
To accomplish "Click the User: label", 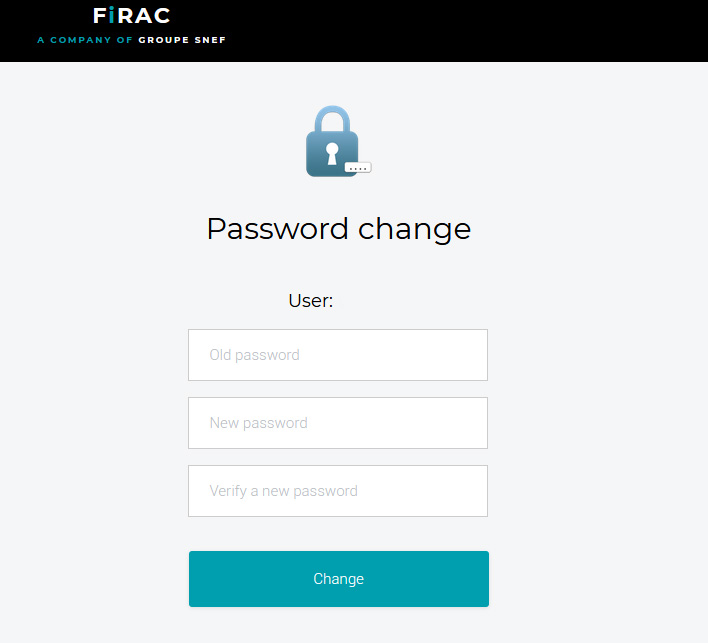I will tap(310, 300).
